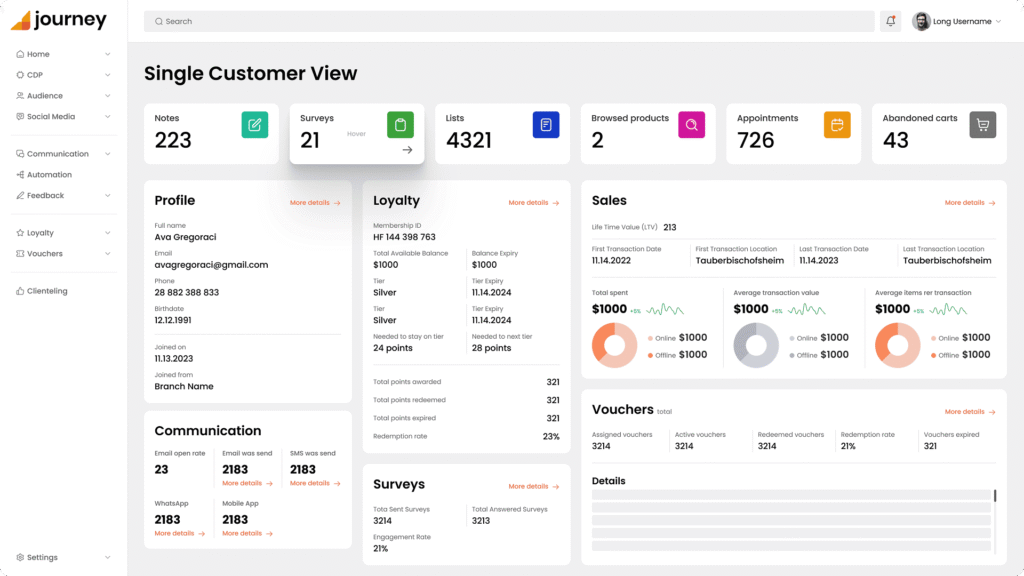This screenshot has height=576, width=1024.
Task: Click the Journey logo
Action: click(x=58, y=21)
